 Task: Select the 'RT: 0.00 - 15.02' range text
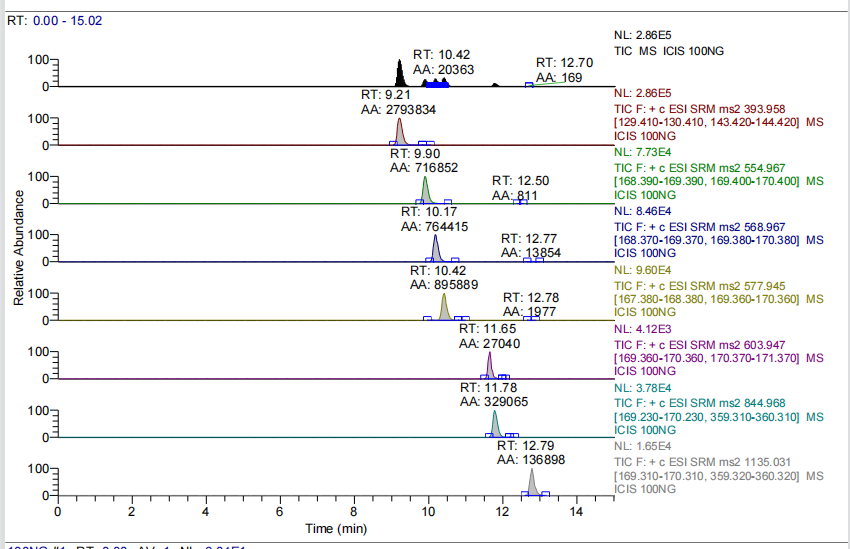point(54,21)
